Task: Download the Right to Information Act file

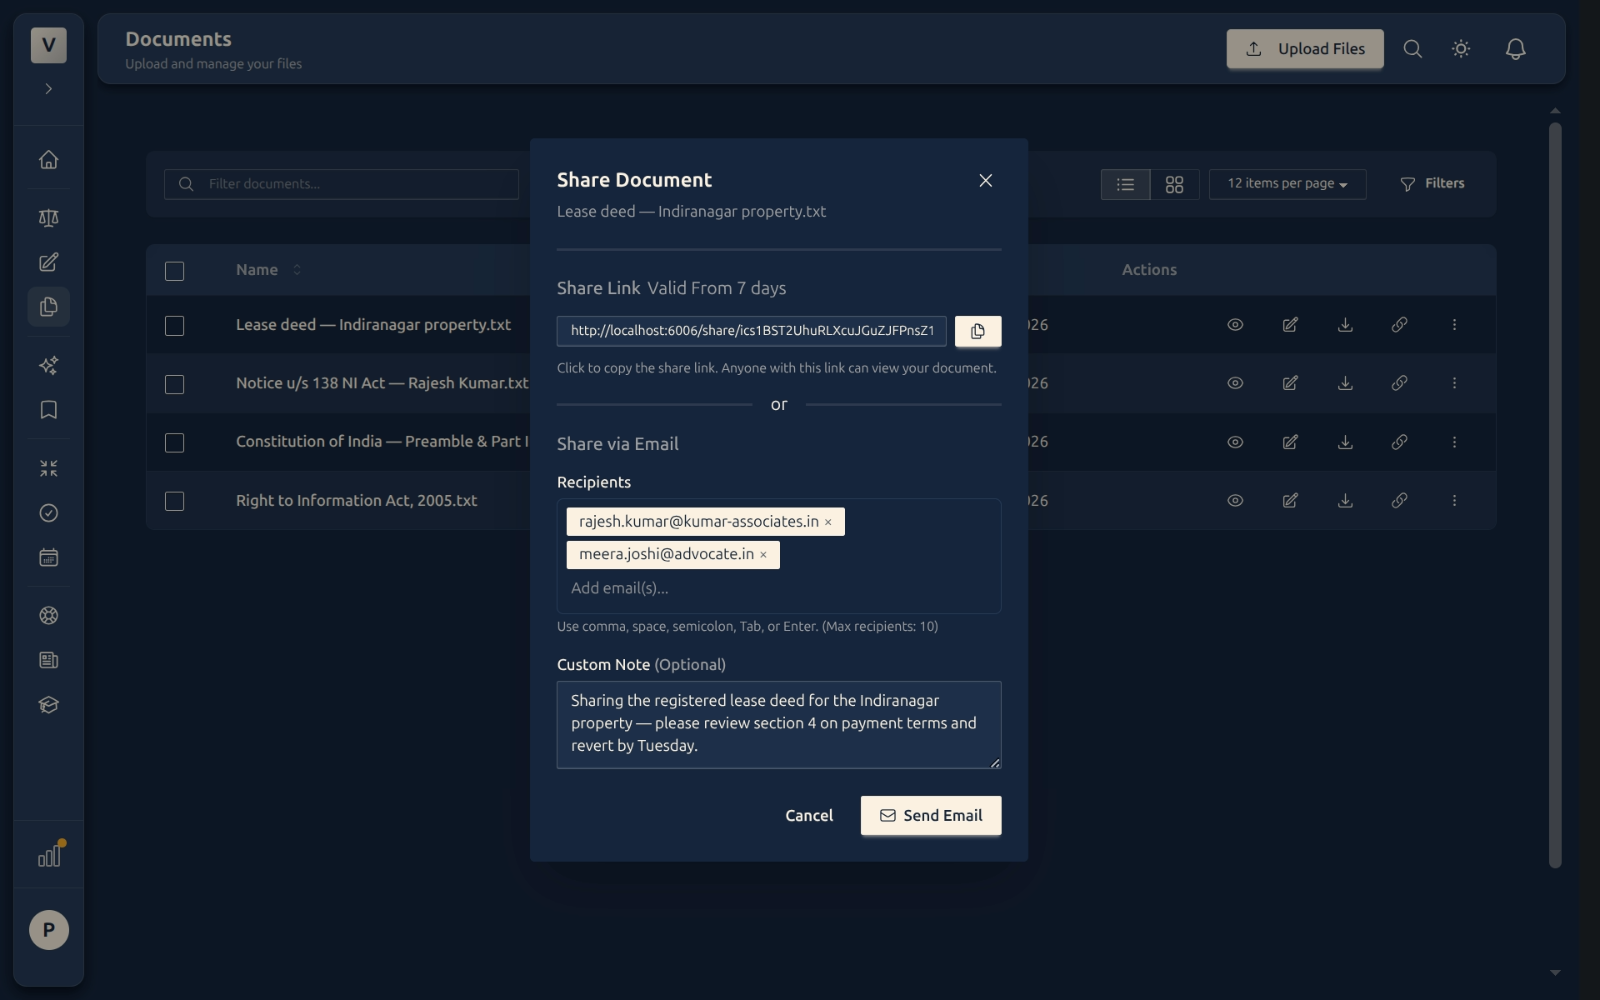Action: (x=1345, y=500)
